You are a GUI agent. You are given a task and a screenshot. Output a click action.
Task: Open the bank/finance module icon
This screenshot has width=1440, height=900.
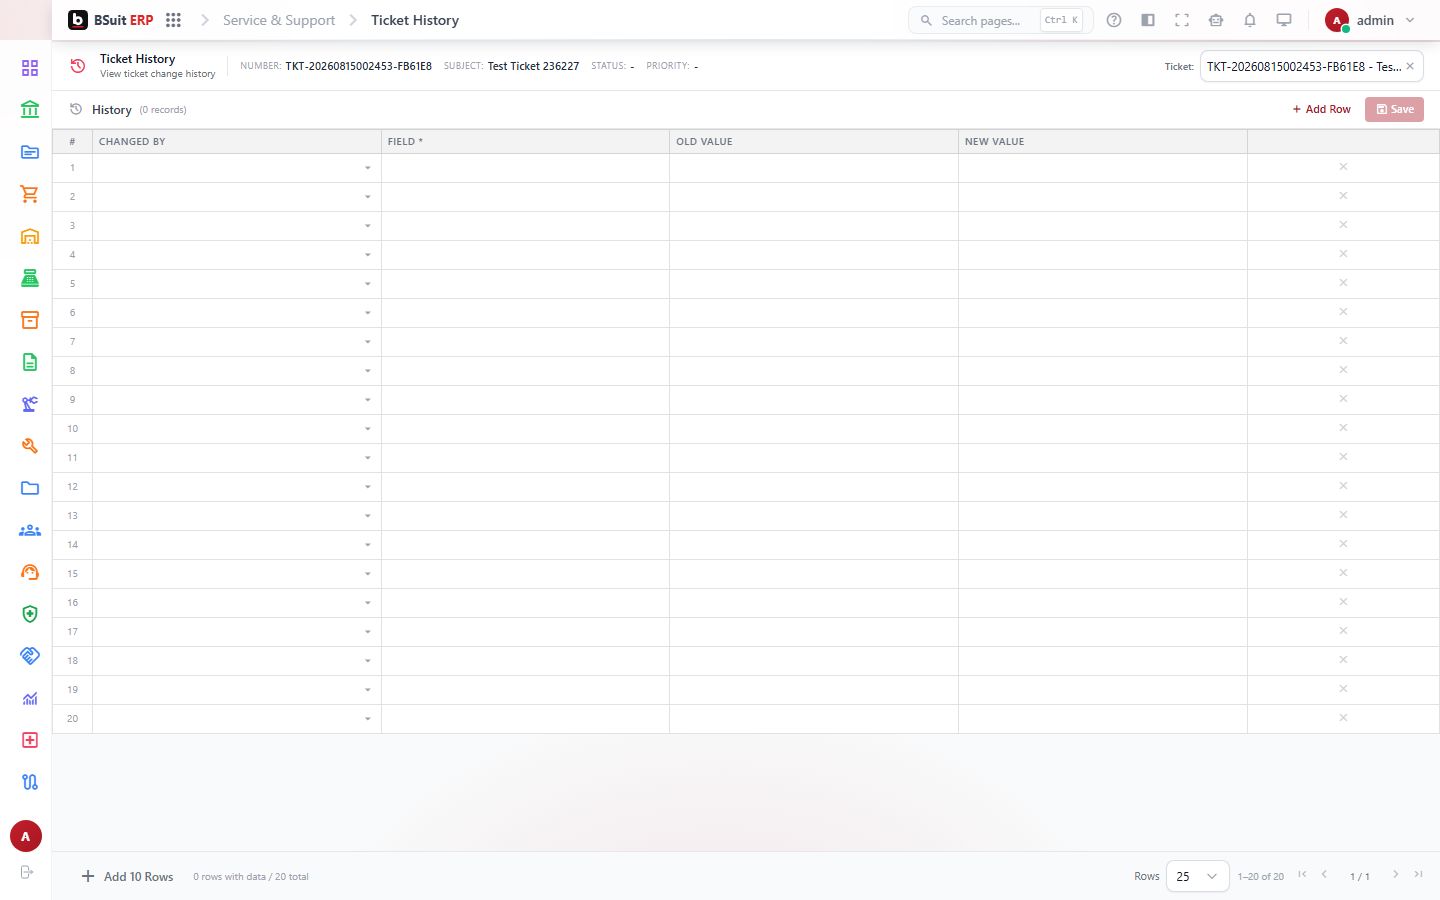click(x=30, y=110)
